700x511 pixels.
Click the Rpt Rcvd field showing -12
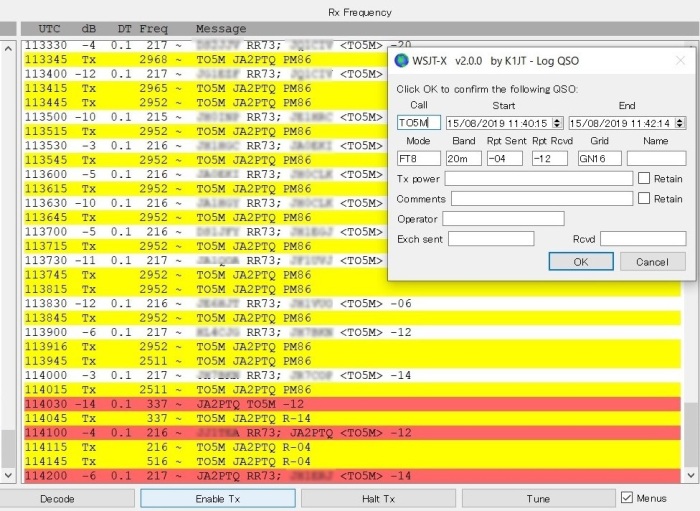click(550, 158)
